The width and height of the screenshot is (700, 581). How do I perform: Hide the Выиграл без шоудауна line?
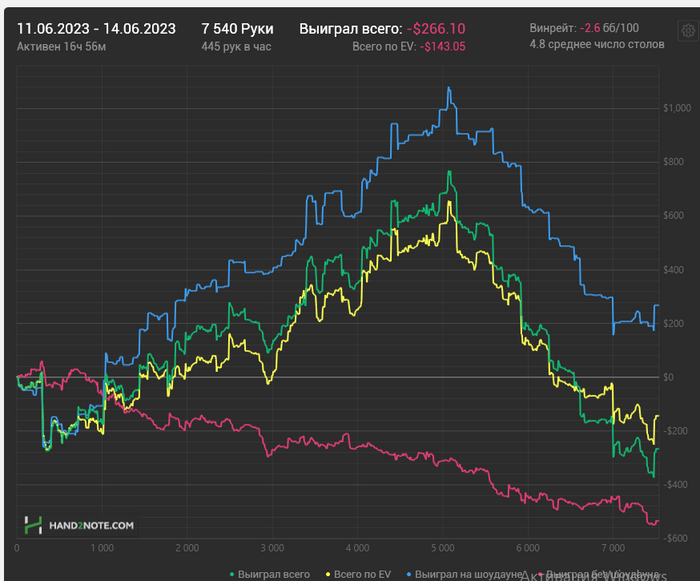click(x=602, y=575)
